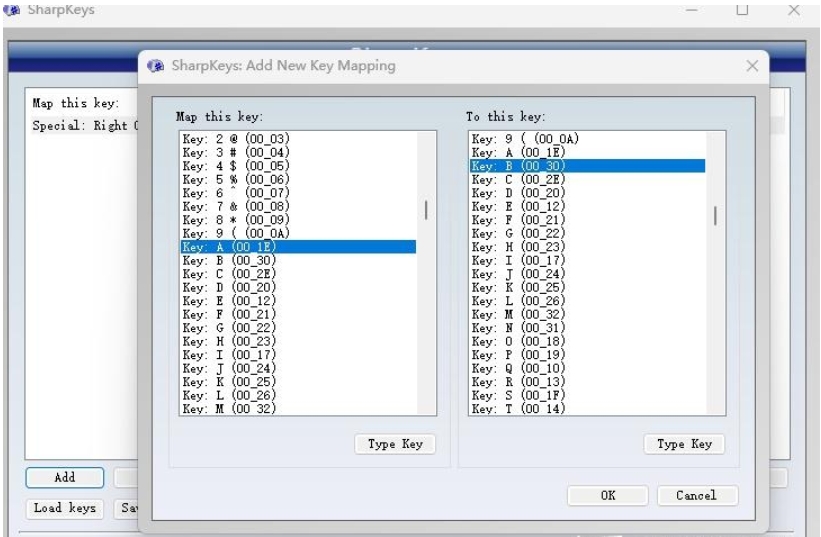The height and width of the screenshot is (537, 821).
Task: Click the Add button in main window
Action: pyautogui.click(x=65, y=477)
